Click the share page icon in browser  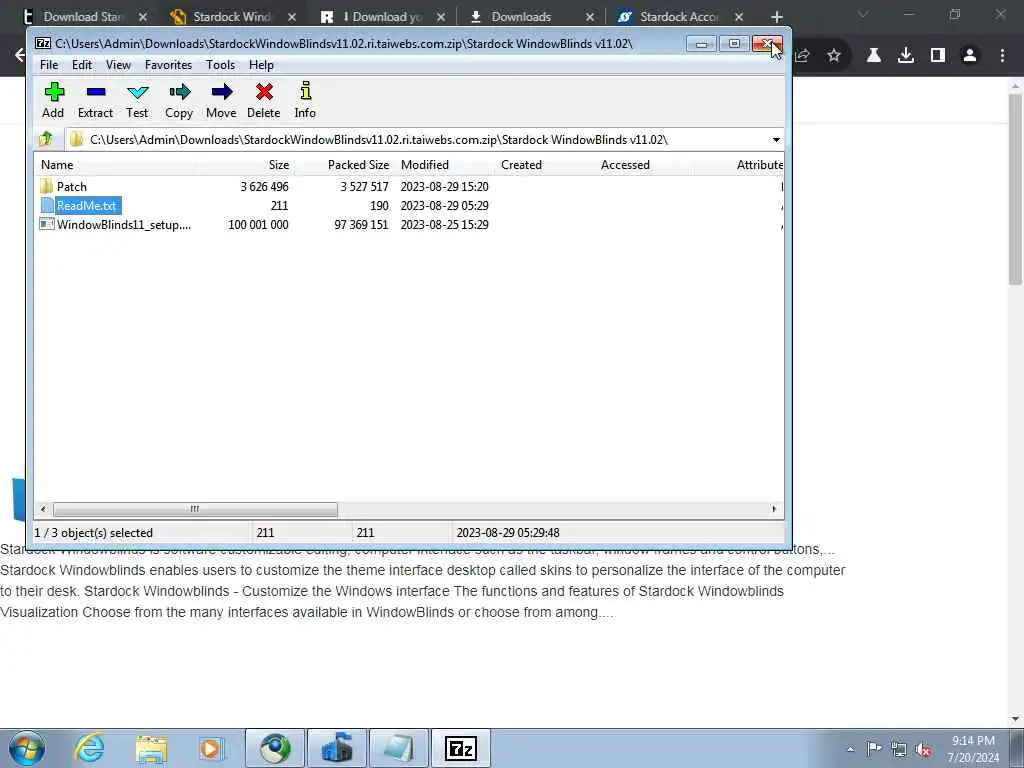coord(803,56)
